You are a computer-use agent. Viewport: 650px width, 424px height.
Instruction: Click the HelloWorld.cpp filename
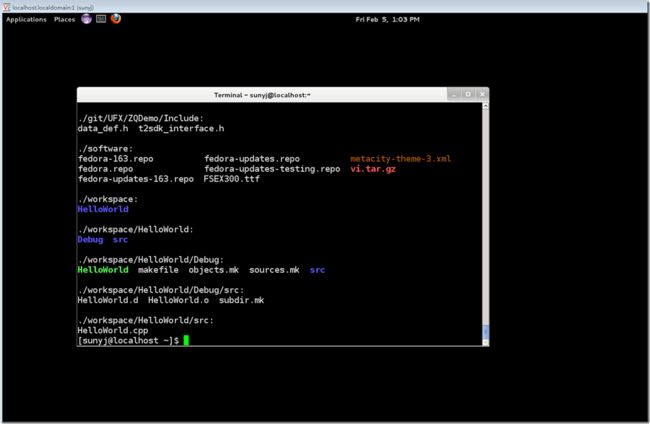click(x=113, y=330)
